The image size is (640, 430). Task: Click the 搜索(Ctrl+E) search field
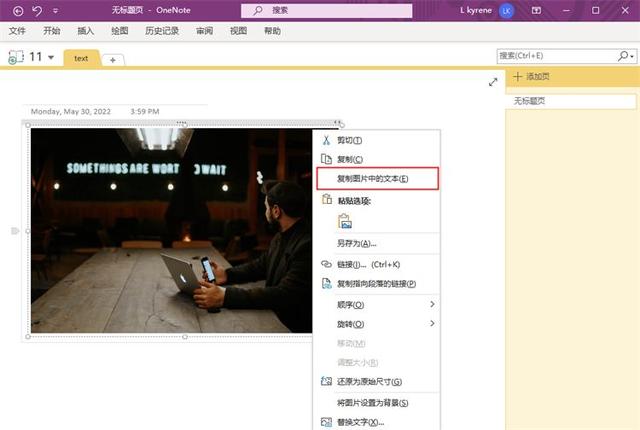click(556, 56)
